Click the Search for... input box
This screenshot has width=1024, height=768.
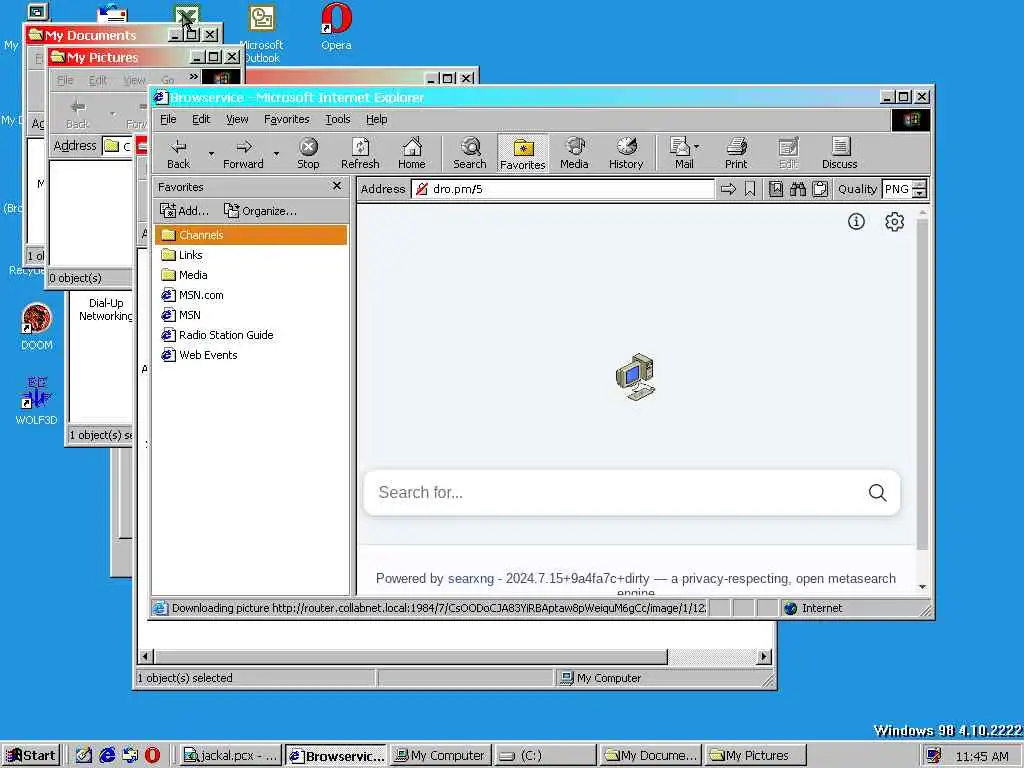(x=614, y=492)
